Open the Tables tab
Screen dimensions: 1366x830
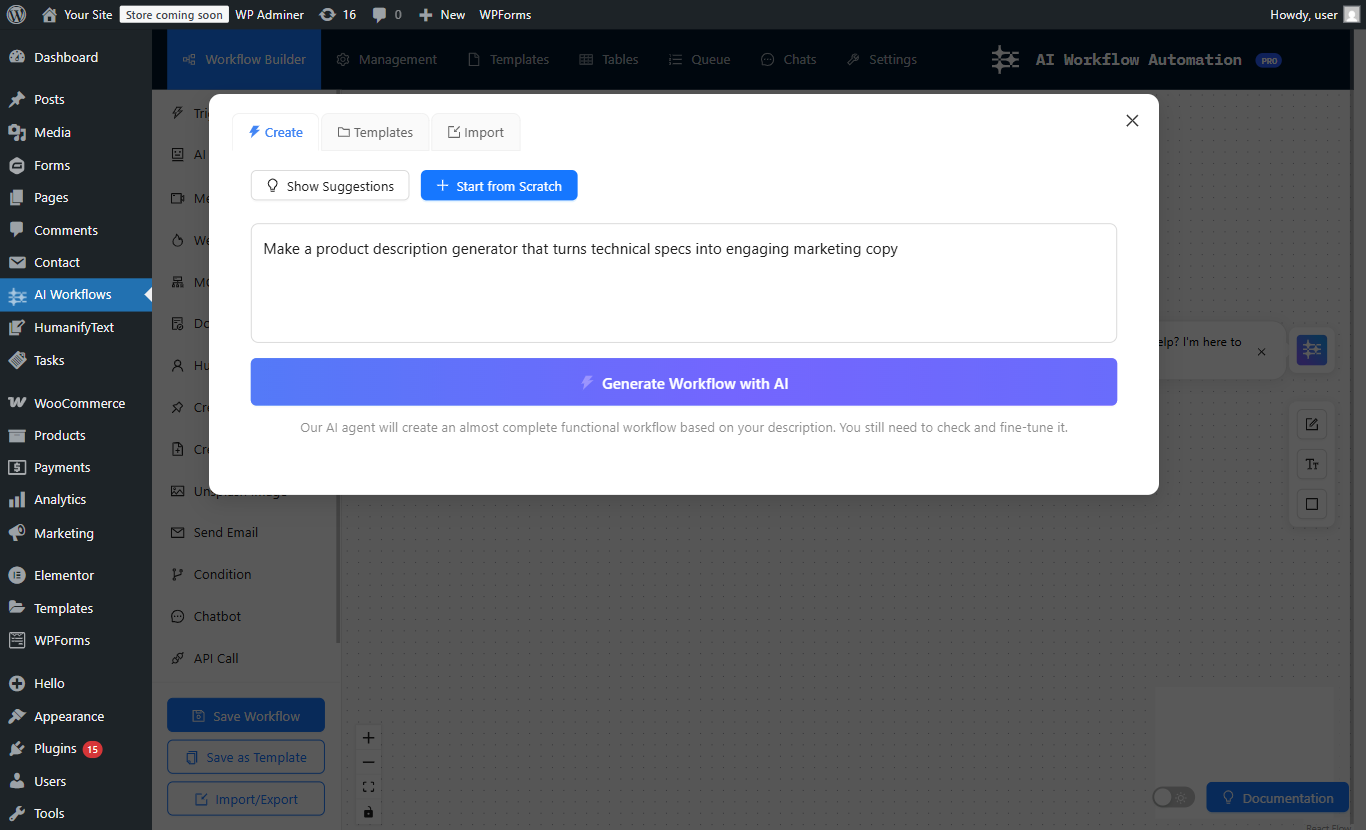(609, 59)
